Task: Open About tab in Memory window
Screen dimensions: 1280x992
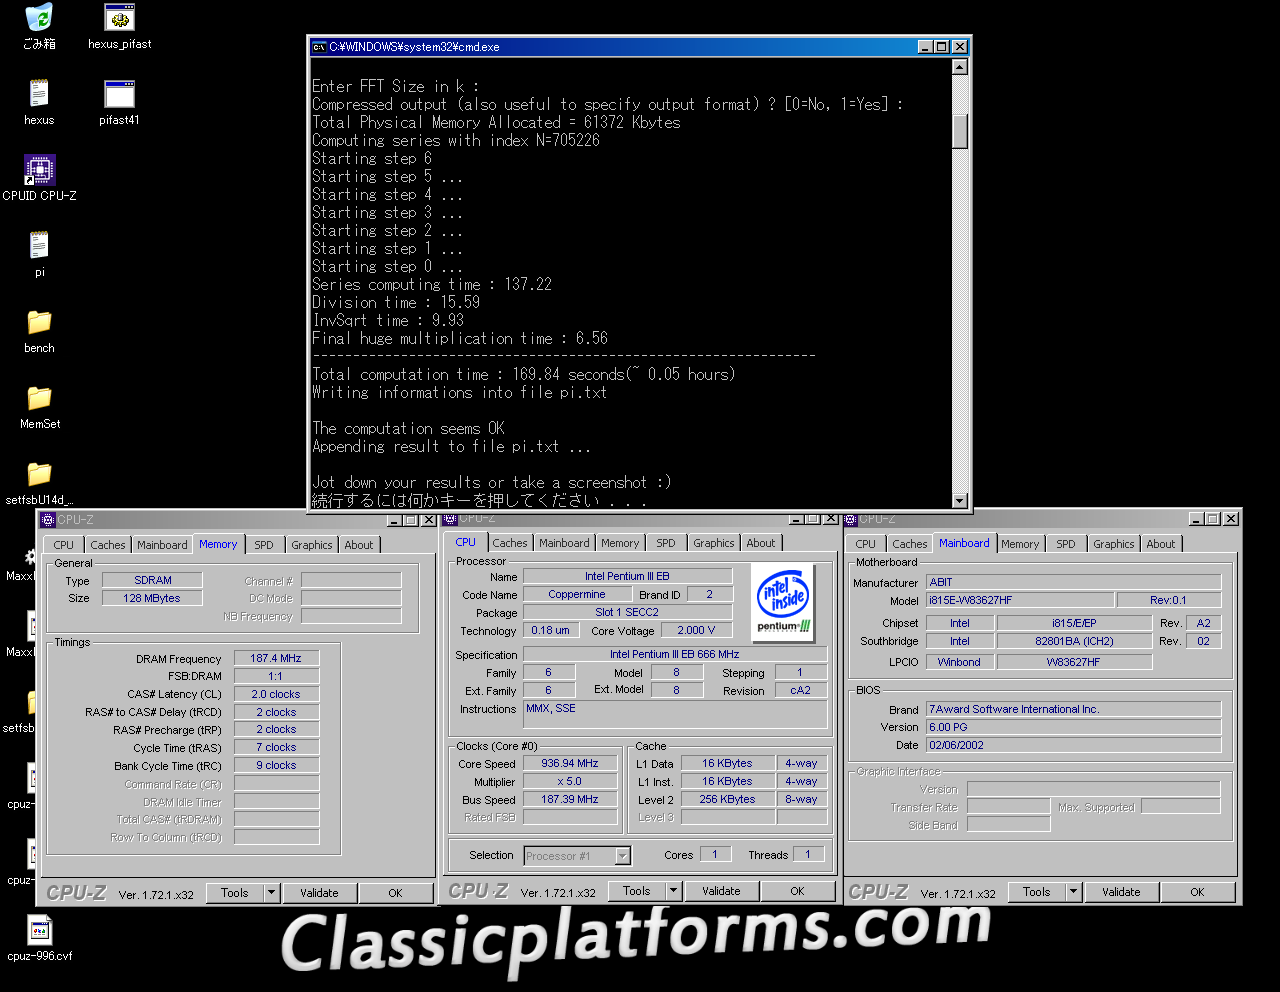Action: pyautogui.click(x=359, y=545)
